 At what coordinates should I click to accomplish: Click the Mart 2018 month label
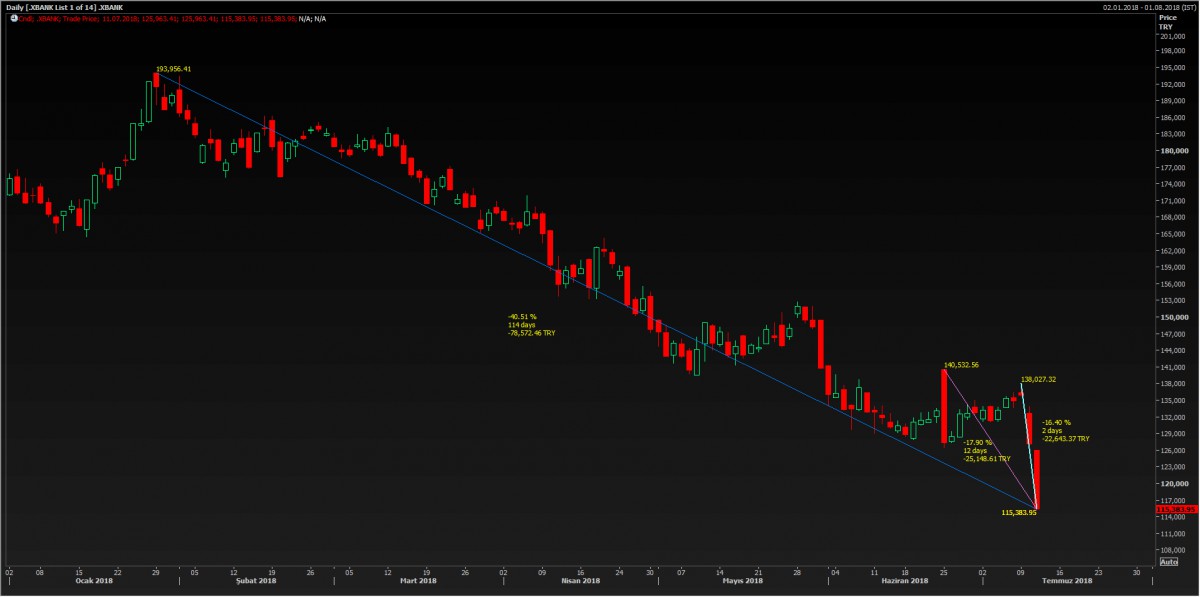pyautogui.click(x=418, y=581)
